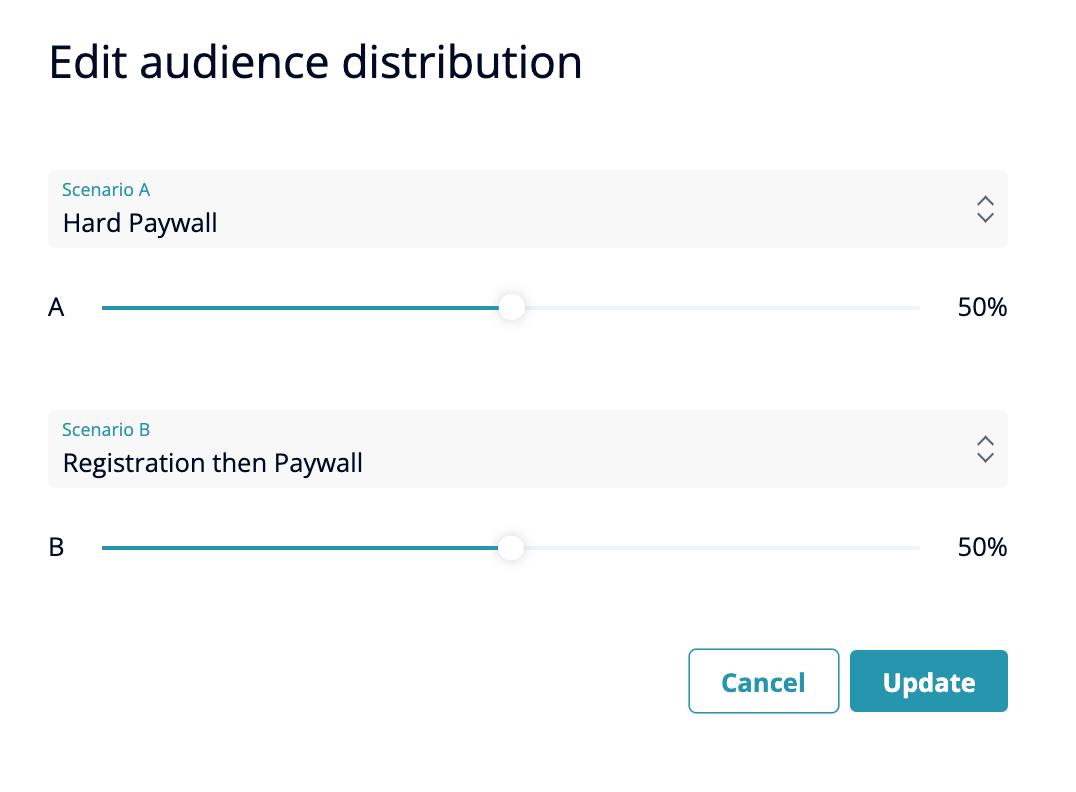Click the filled teal portion of slider A

(x=300, y=308)
